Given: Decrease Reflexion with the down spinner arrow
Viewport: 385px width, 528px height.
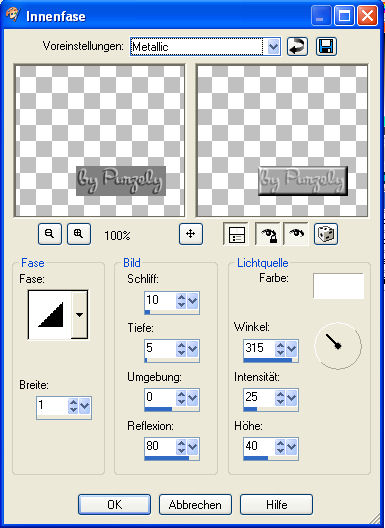Looking at the screenshot, I should tap(181, 451).
